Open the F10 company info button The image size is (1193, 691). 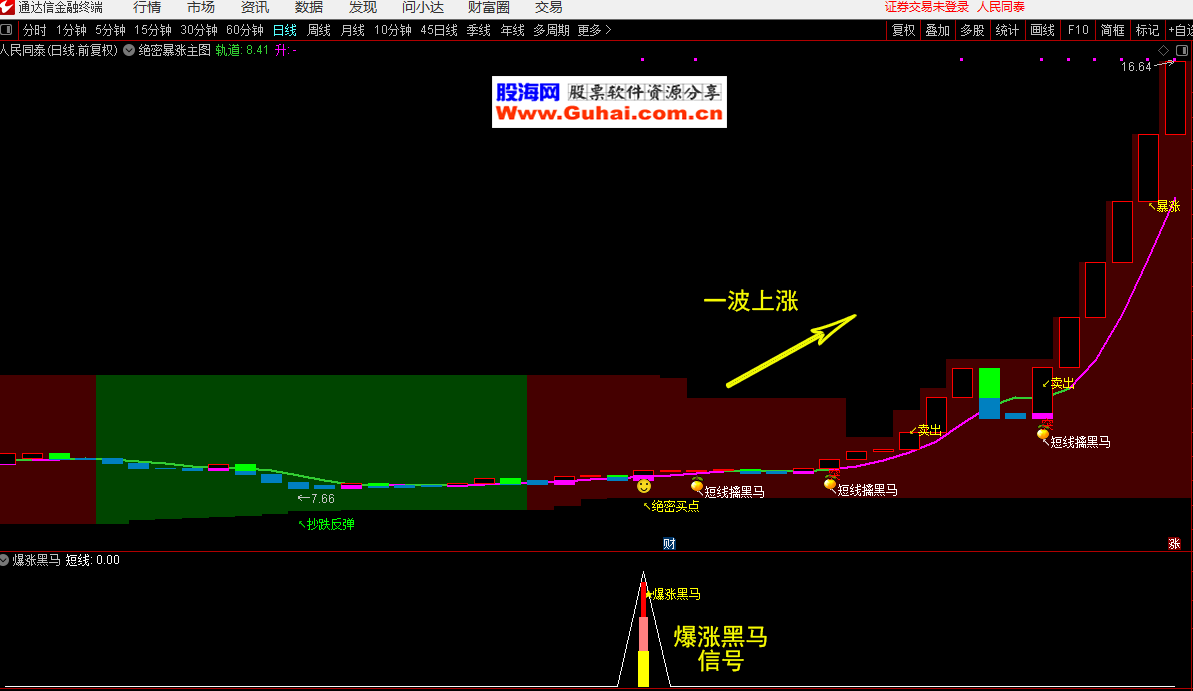1077,30
